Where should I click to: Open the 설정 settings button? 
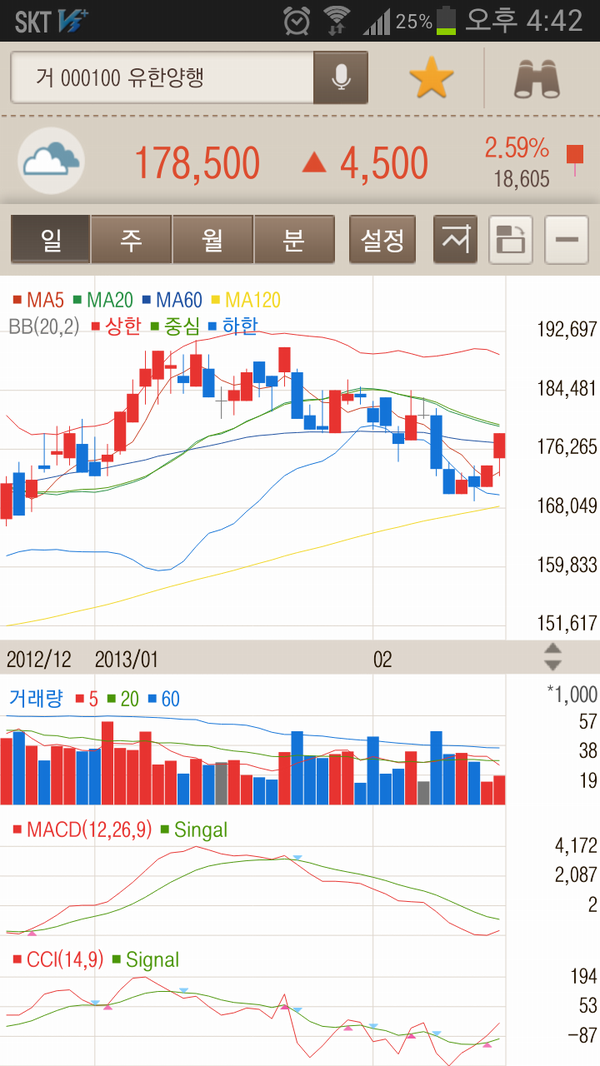(x=383, y=239)
